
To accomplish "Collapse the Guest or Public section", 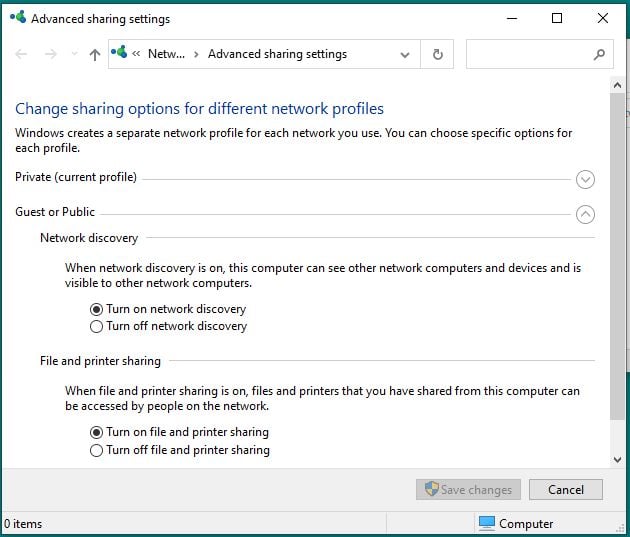I will [585, 214].
